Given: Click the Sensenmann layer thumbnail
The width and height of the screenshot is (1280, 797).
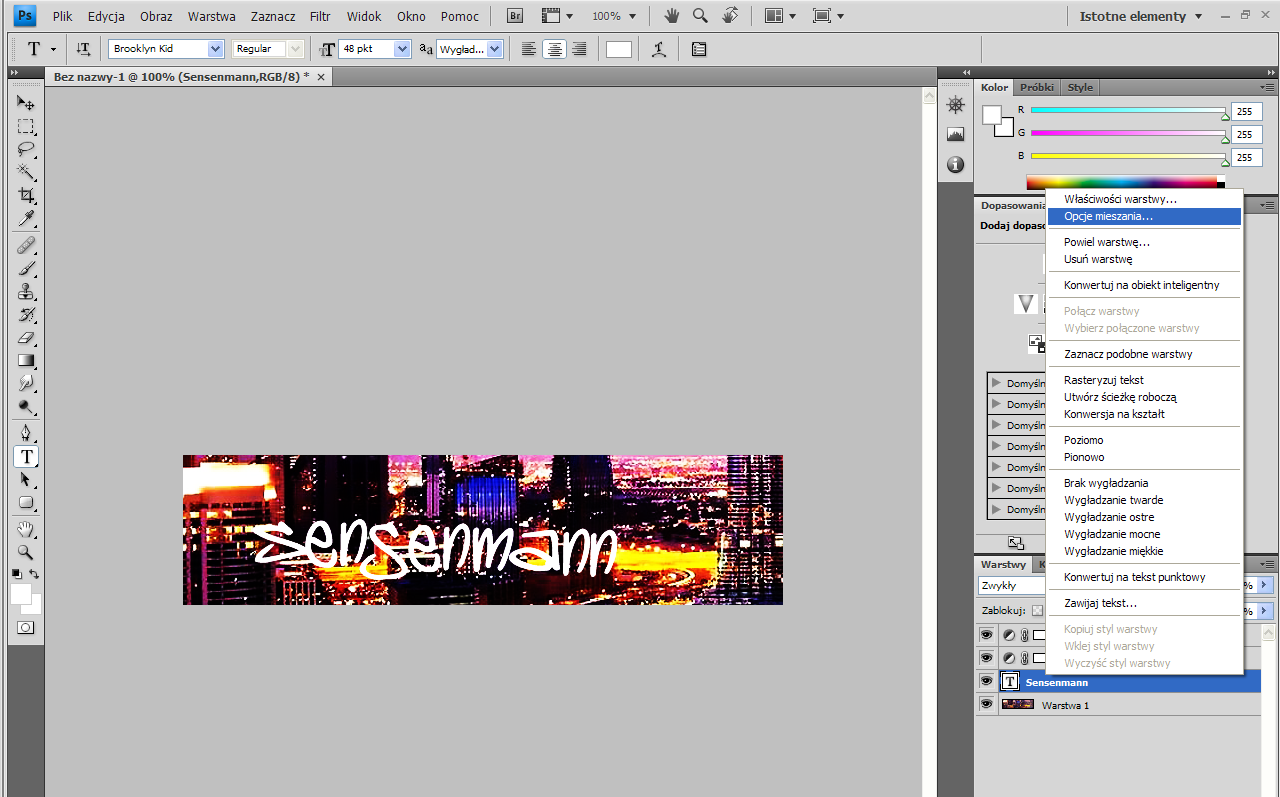Looking at the screenshot, I should pos(1010,682).
